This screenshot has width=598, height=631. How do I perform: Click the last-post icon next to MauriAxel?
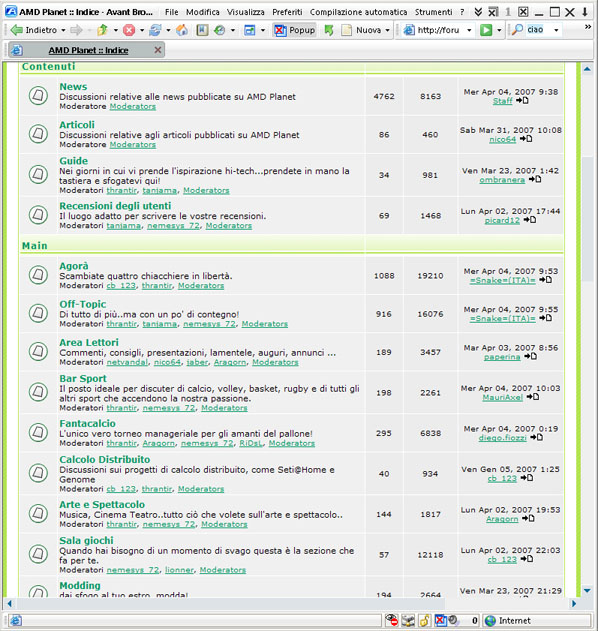[x=533, y=397]
